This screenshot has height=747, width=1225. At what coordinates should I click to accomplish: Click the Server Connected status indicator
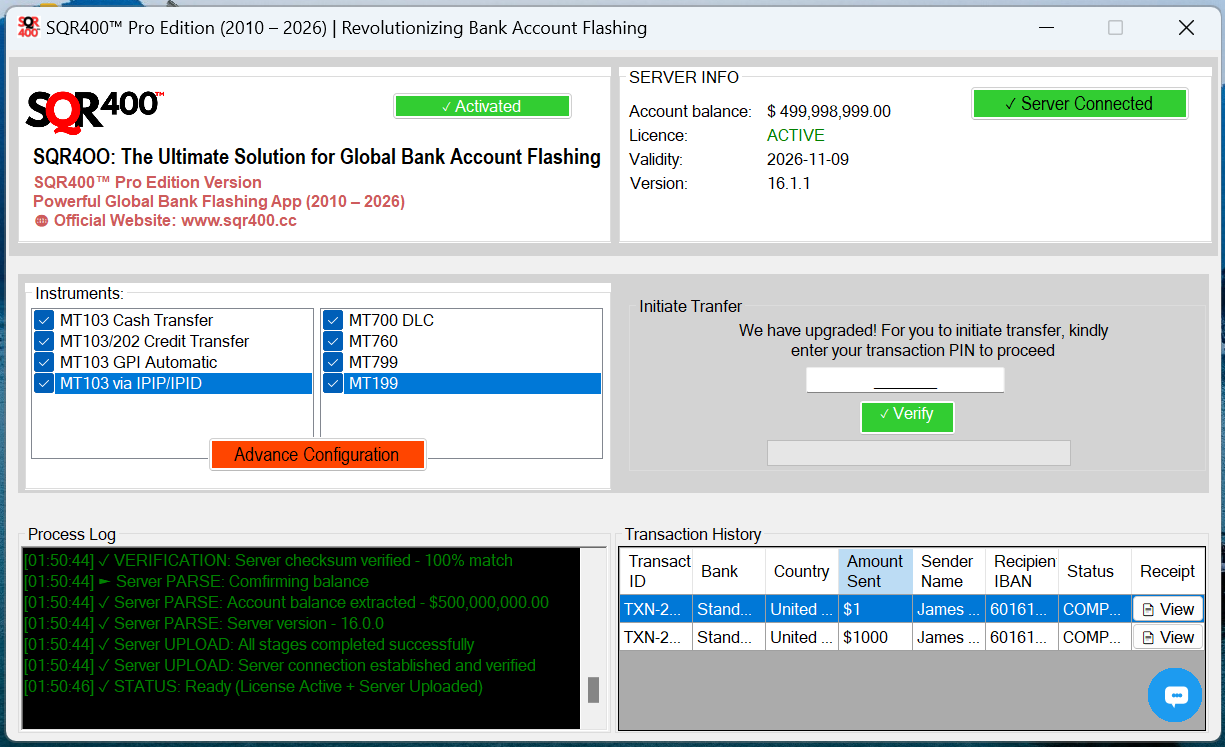(x=1079, y=104)
